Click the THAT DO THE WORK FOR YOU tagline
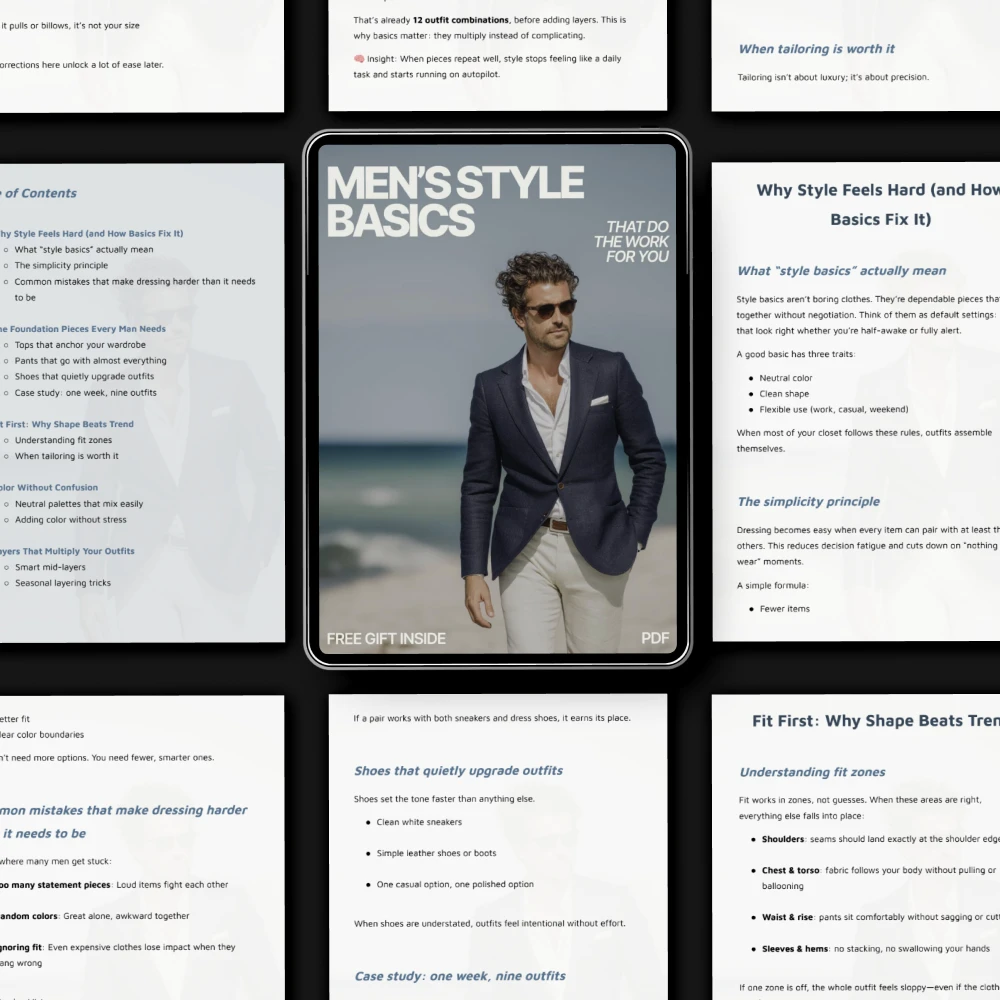 click(631, 242)
